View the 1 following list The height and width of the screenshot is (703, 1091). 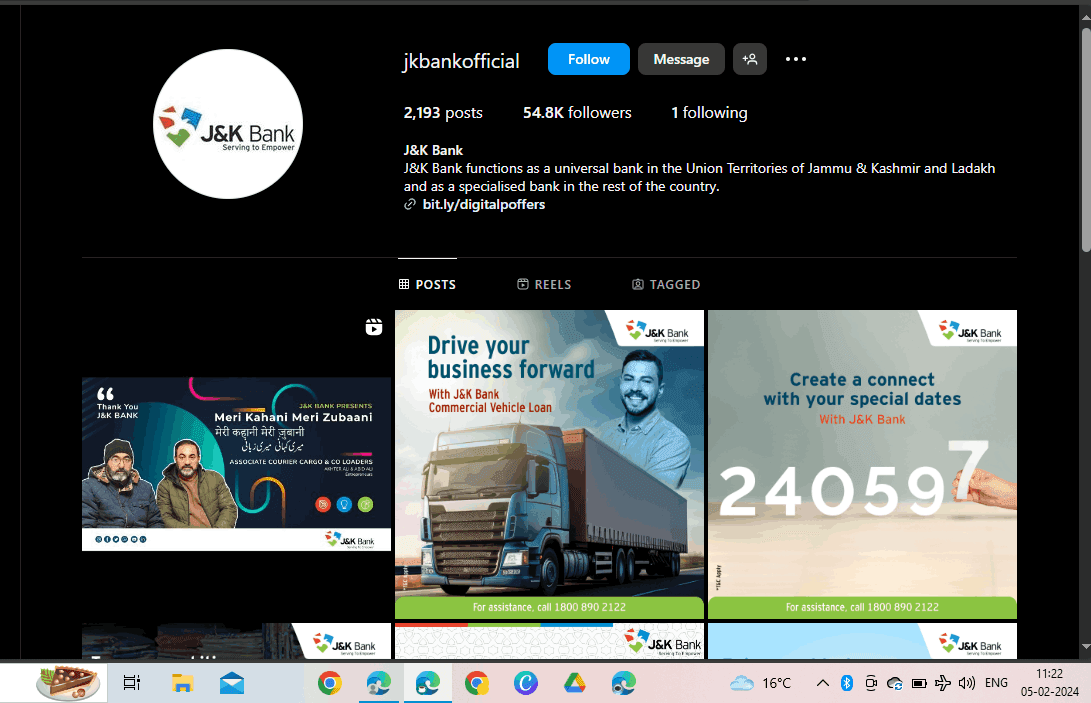pos(709,113)
